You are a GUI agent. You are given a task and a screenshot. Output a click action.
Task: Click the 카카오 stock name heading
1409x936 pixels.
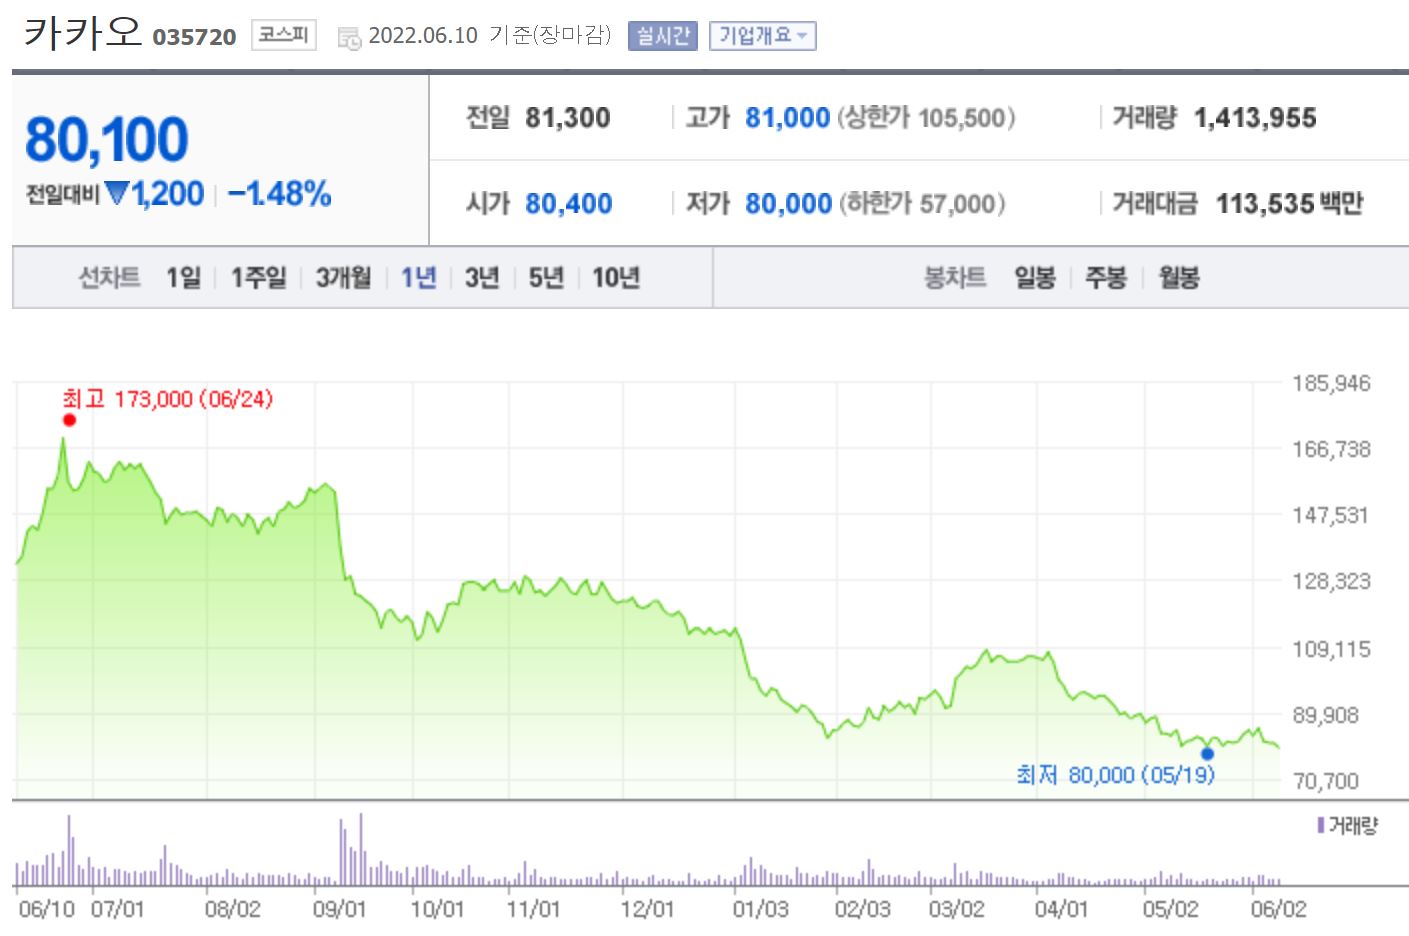[83, 33]
